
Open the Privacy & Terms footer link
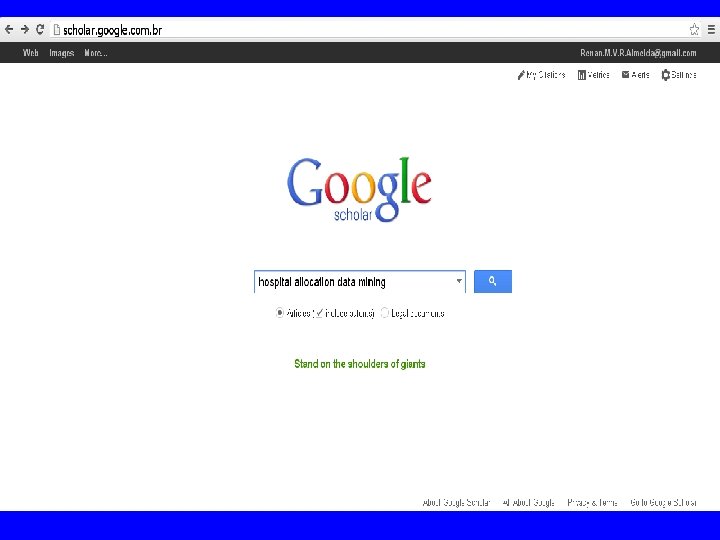click(592, 502)
